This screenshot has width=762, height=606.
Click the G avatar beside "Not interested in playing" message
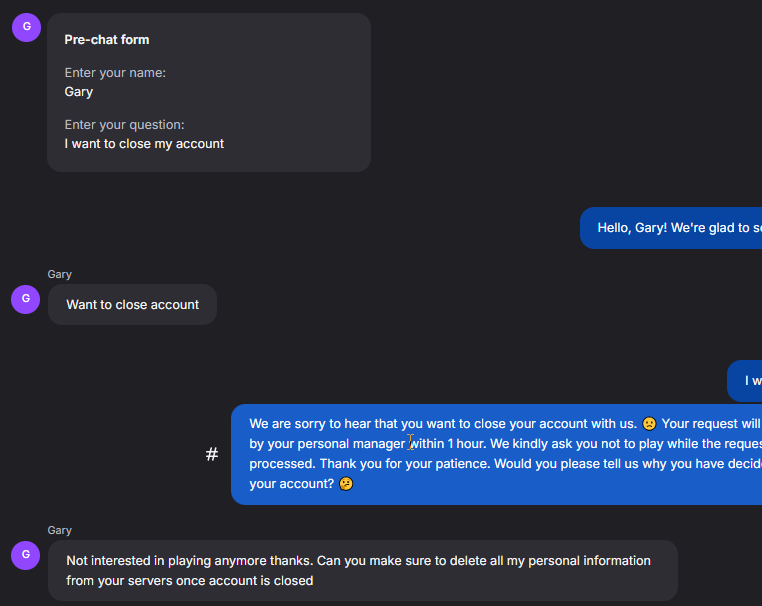pyautogui.click(x=26, y=554)
